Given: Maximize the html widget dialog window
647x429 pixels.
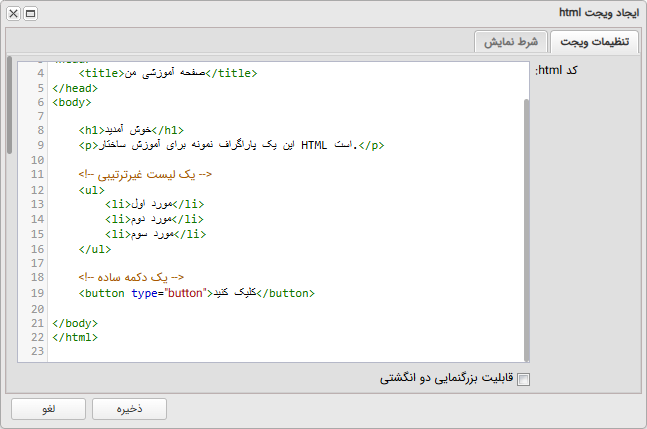Looking at the screenshot, I should 30,14.
